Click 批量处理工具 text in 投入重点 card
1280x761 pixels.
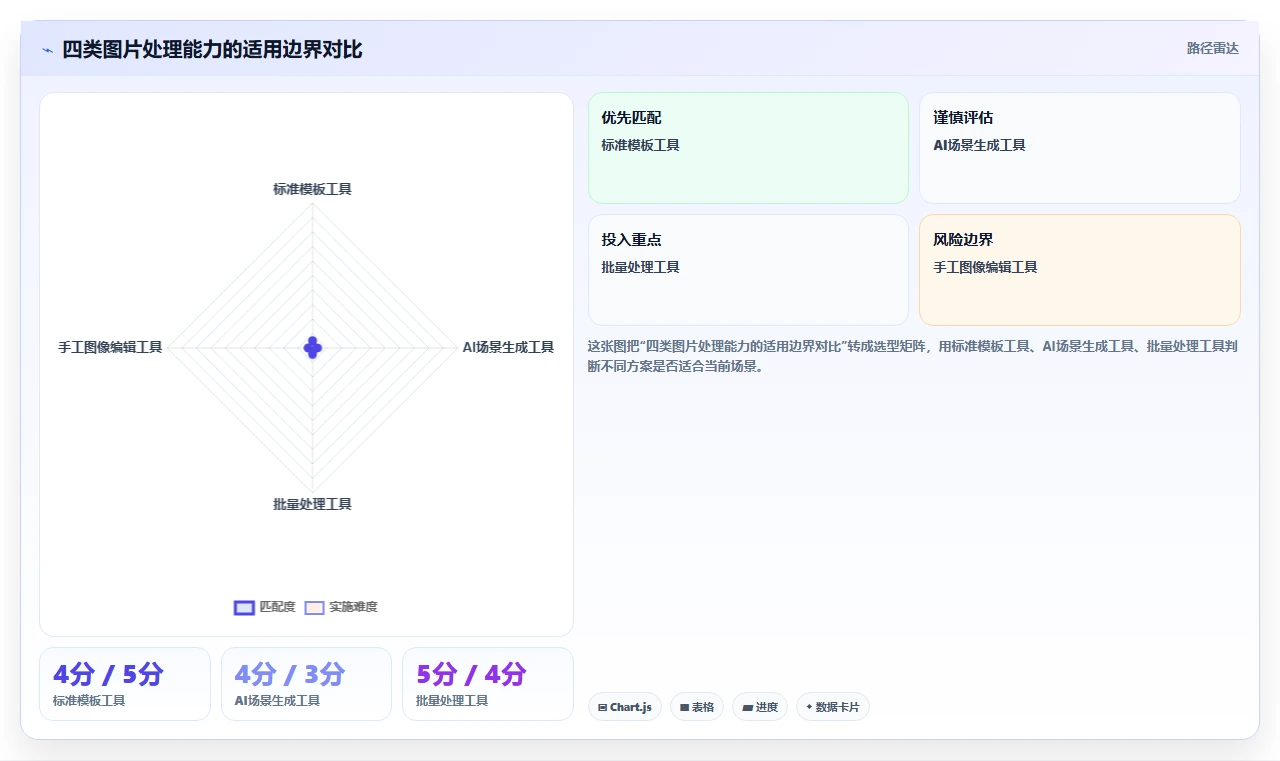(x=640, y=267)
